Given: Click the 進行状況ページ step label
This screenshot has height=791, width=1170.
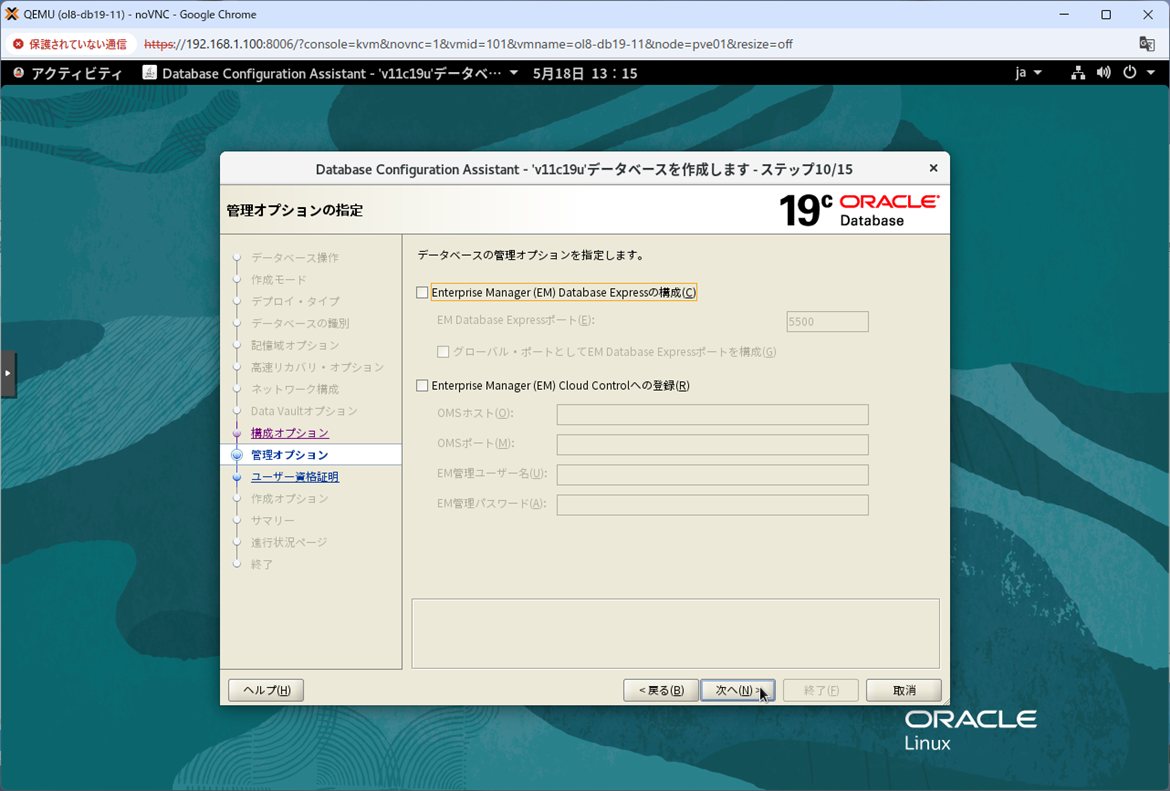Looking at the screenshot, I should (289, 543).
